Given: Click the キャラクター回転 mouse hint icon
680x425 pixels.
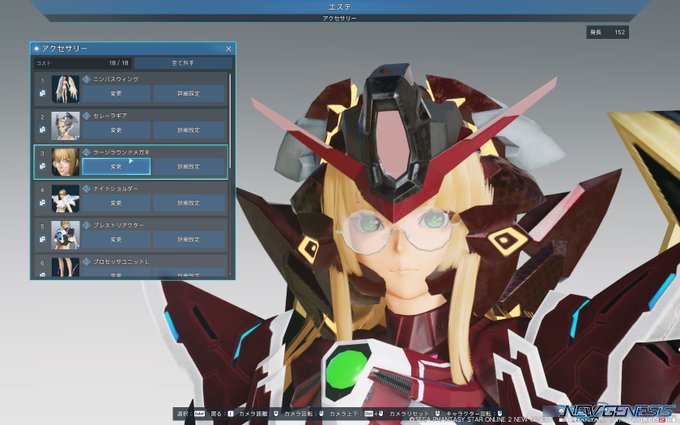Looking at the screenshot, I should [500, 414].
